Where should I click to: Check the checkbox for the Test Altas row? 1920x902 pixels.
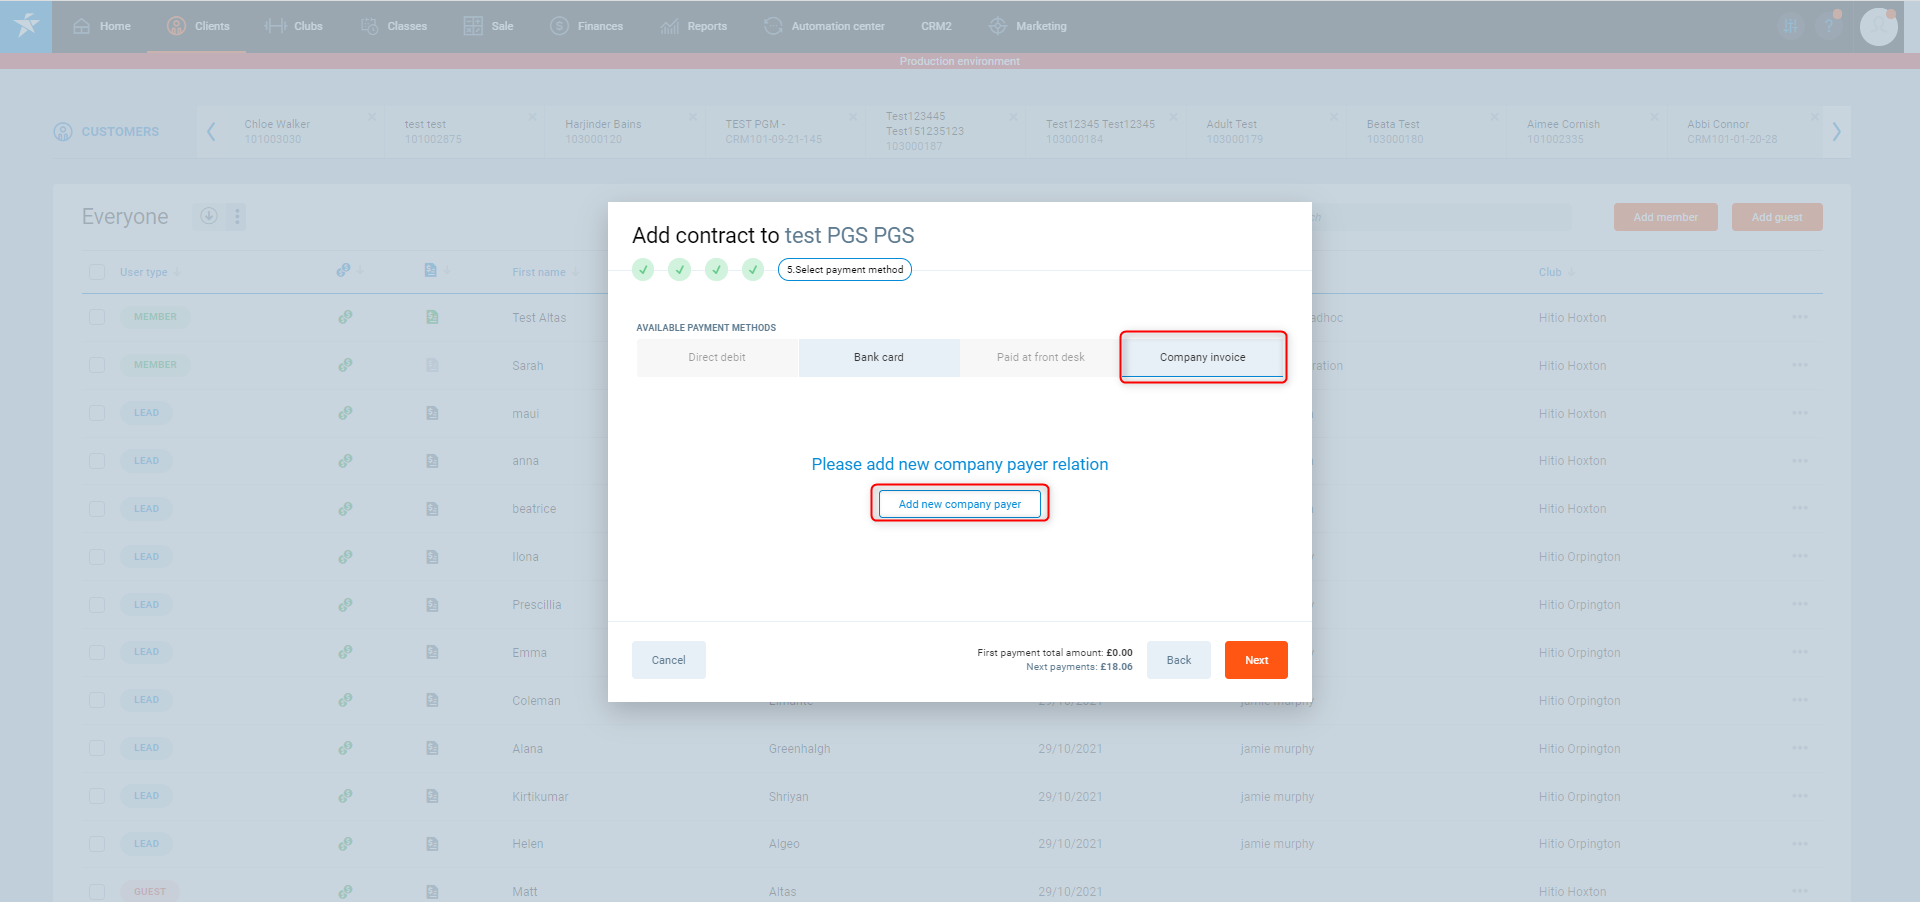[97, 317]
